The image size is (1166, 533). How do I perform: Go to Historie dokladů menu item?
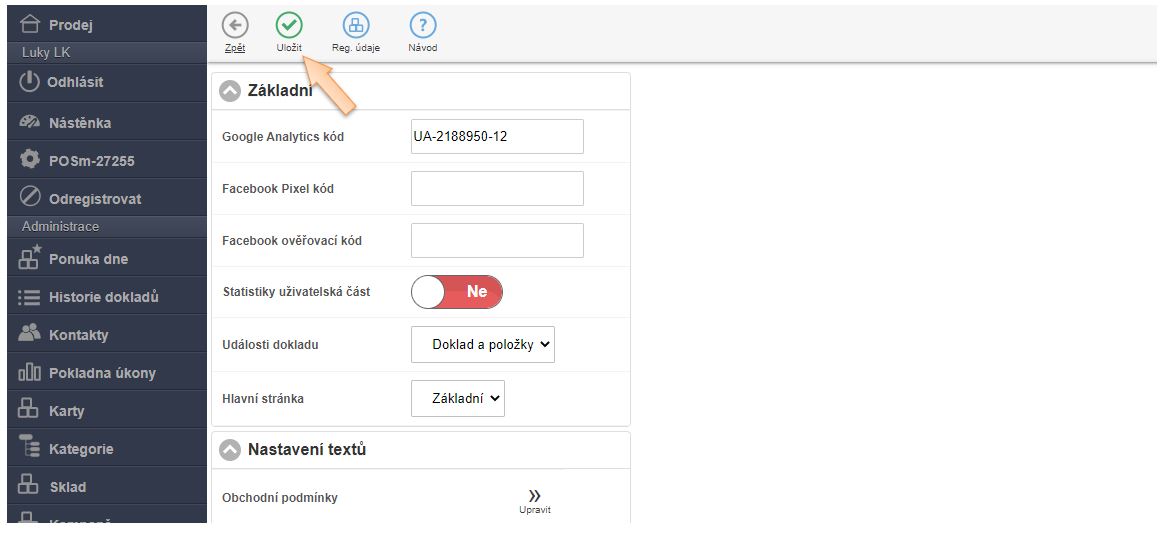(x=103, y=297)
